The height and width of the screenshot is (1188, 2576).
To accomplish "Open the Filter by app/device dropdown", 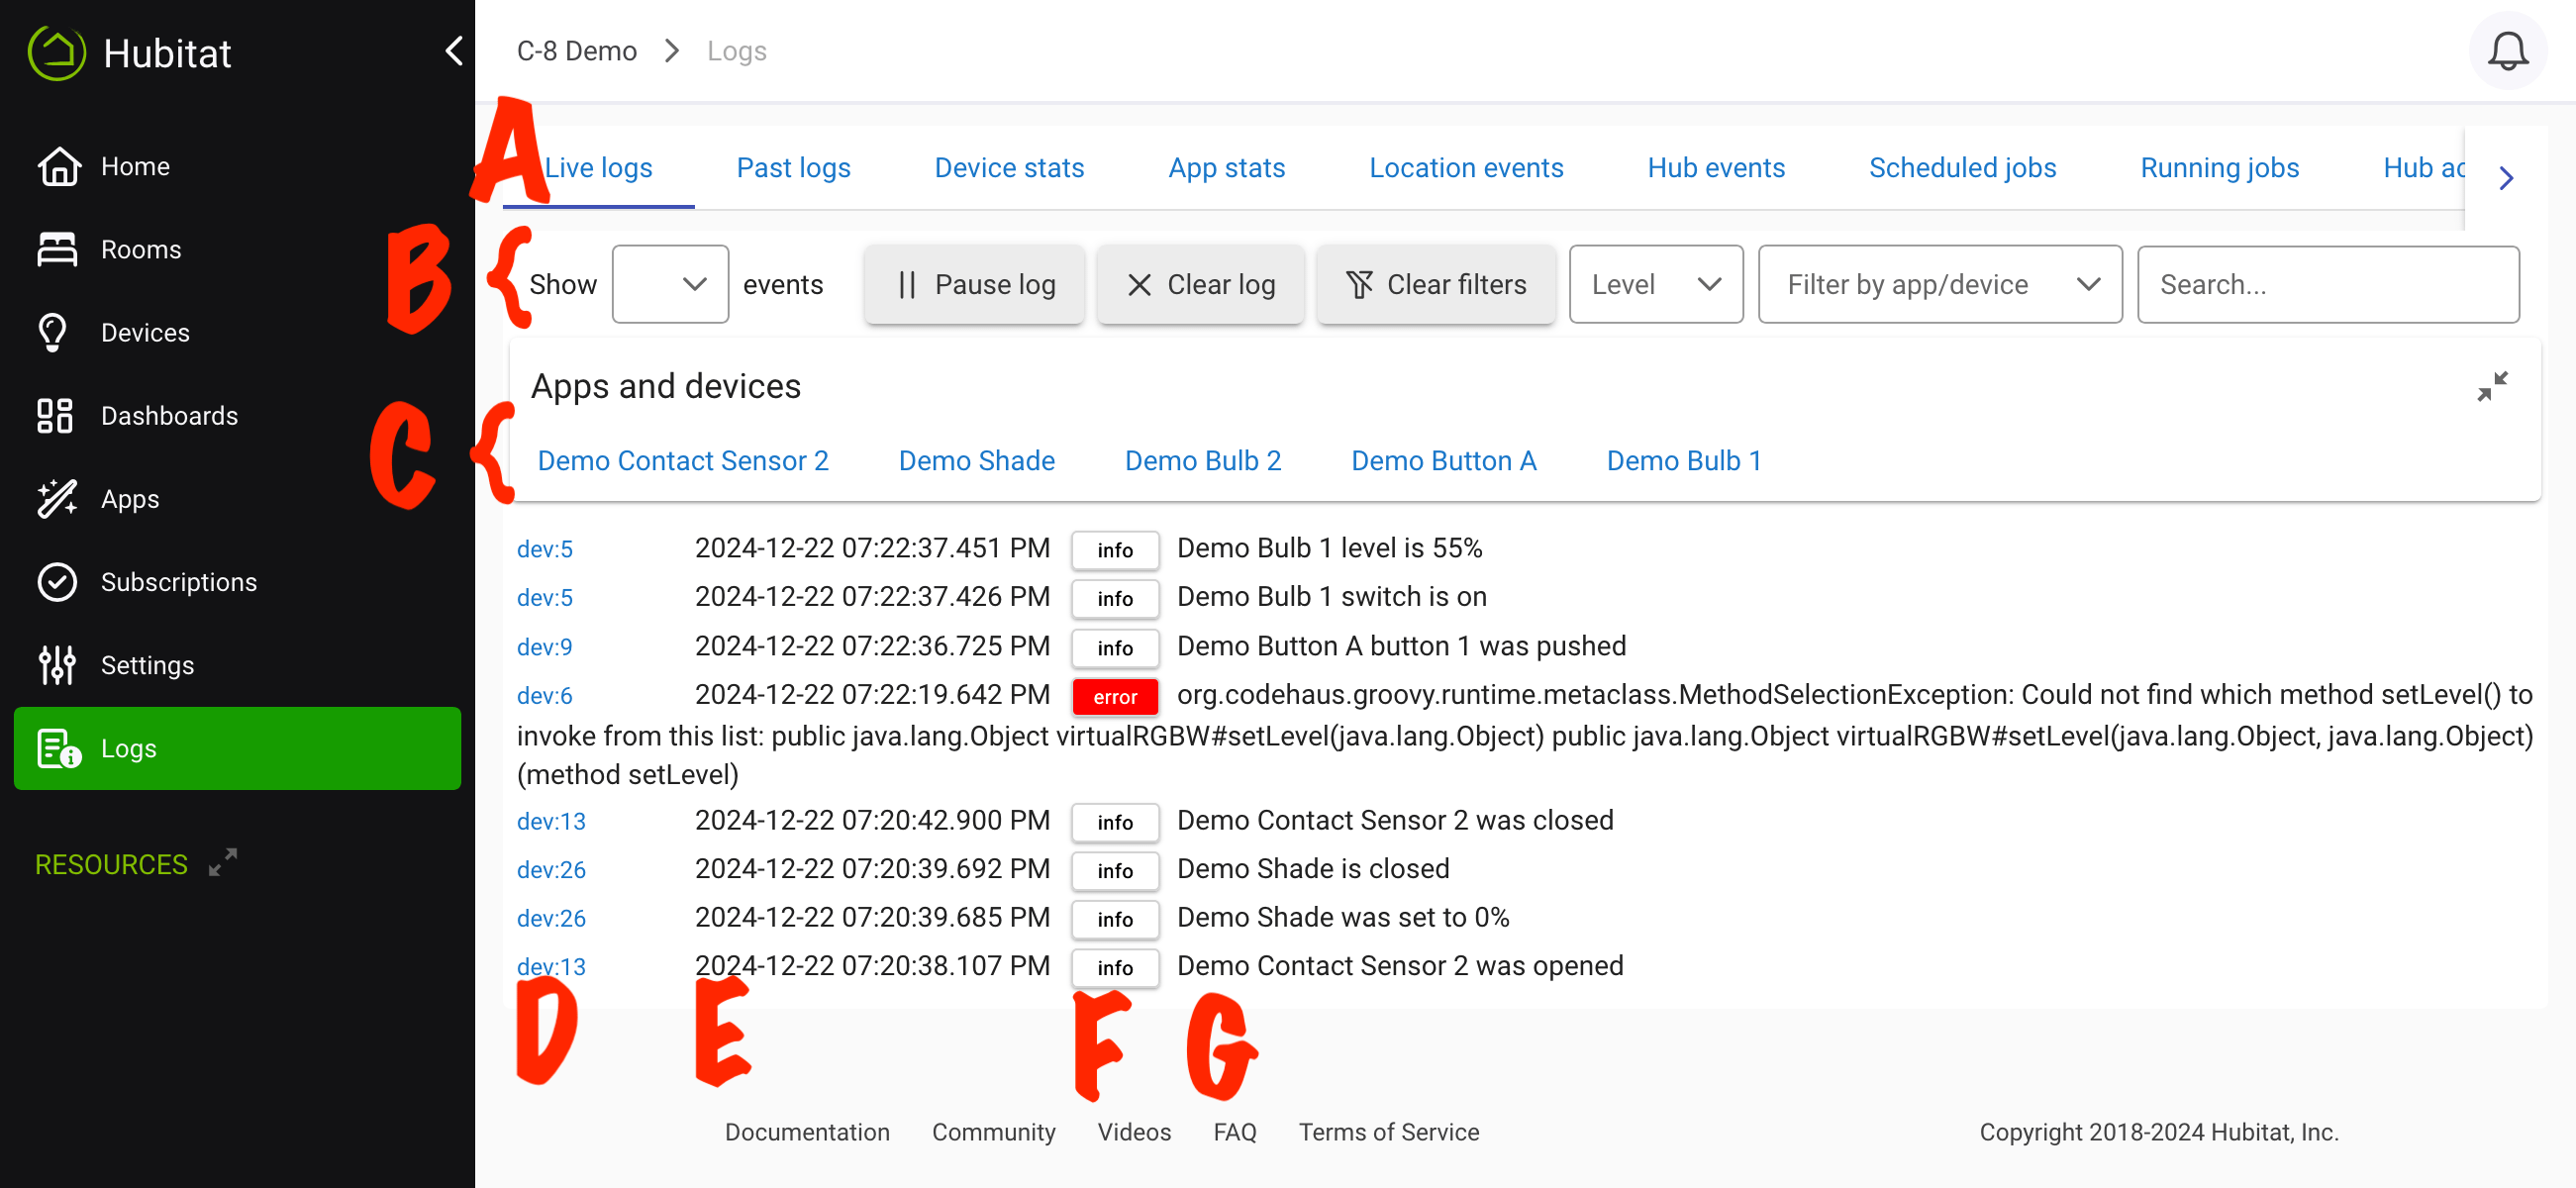I will click(1940, 285).
